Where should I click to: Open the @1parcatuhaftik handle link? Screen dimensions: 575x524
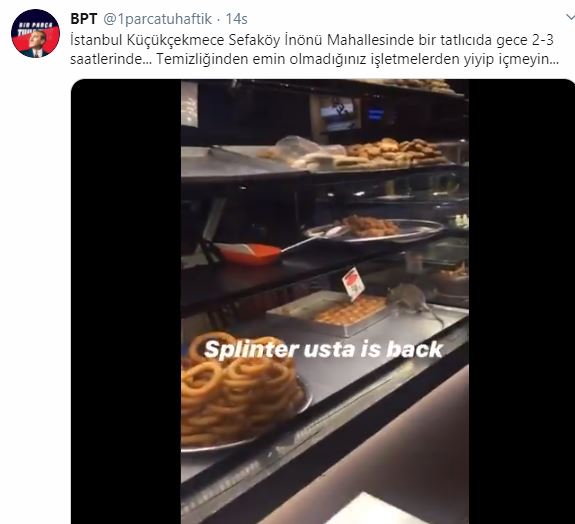158,19
